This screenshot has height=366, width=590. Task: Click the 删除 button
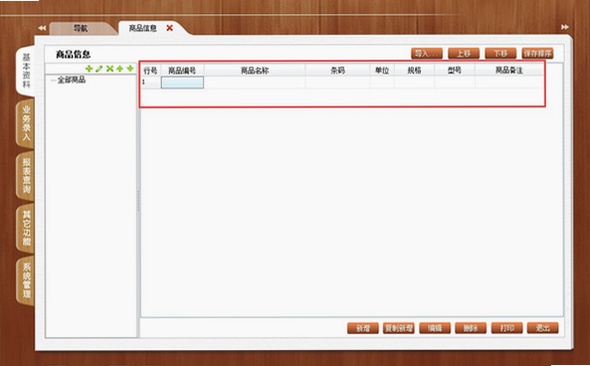click(470, 328)
